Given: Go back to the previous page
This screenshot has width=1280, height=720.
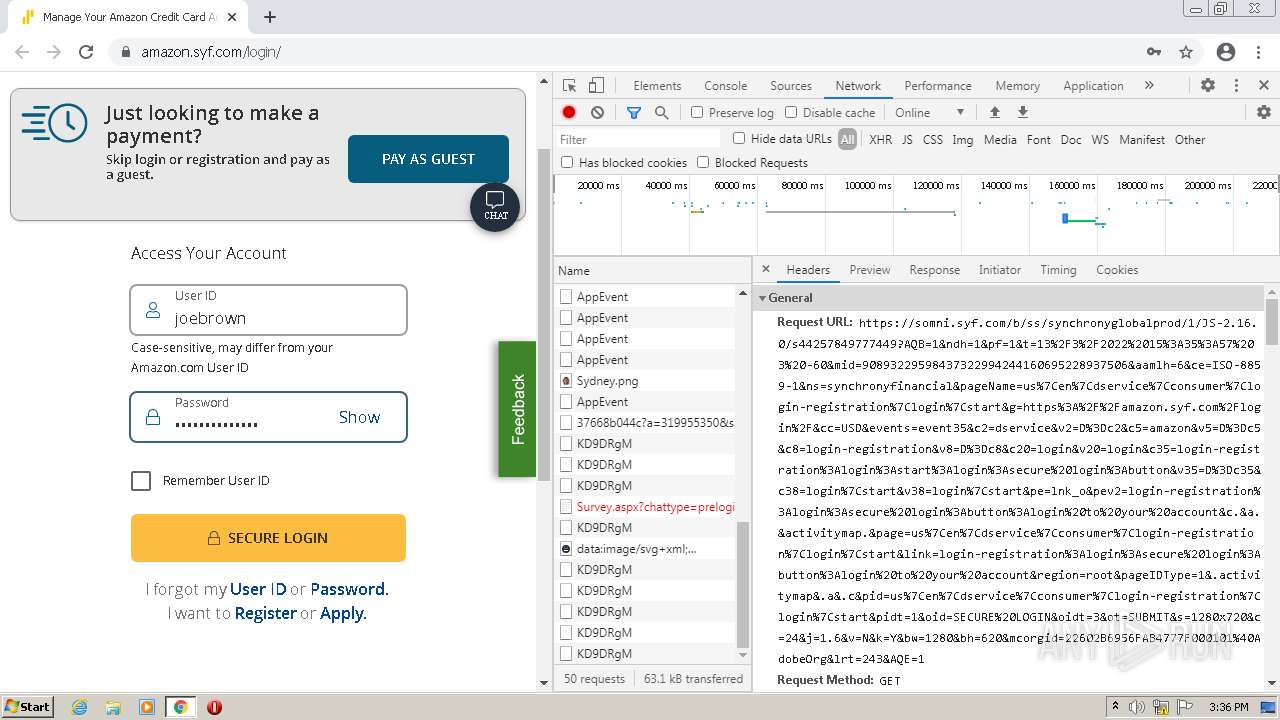Looking at the screenshot, I should pos(22,52).
